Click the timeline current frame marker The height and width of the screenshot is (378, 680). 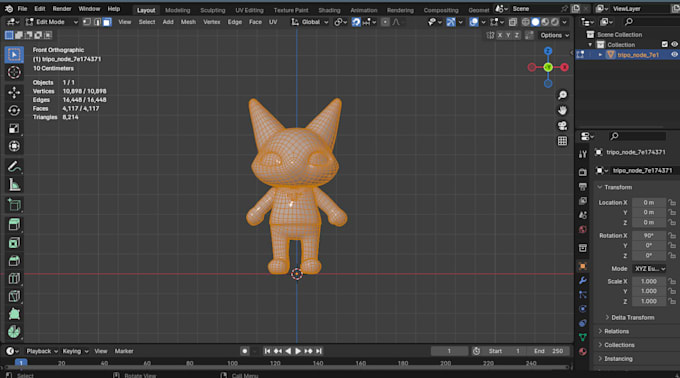[20, 363]
